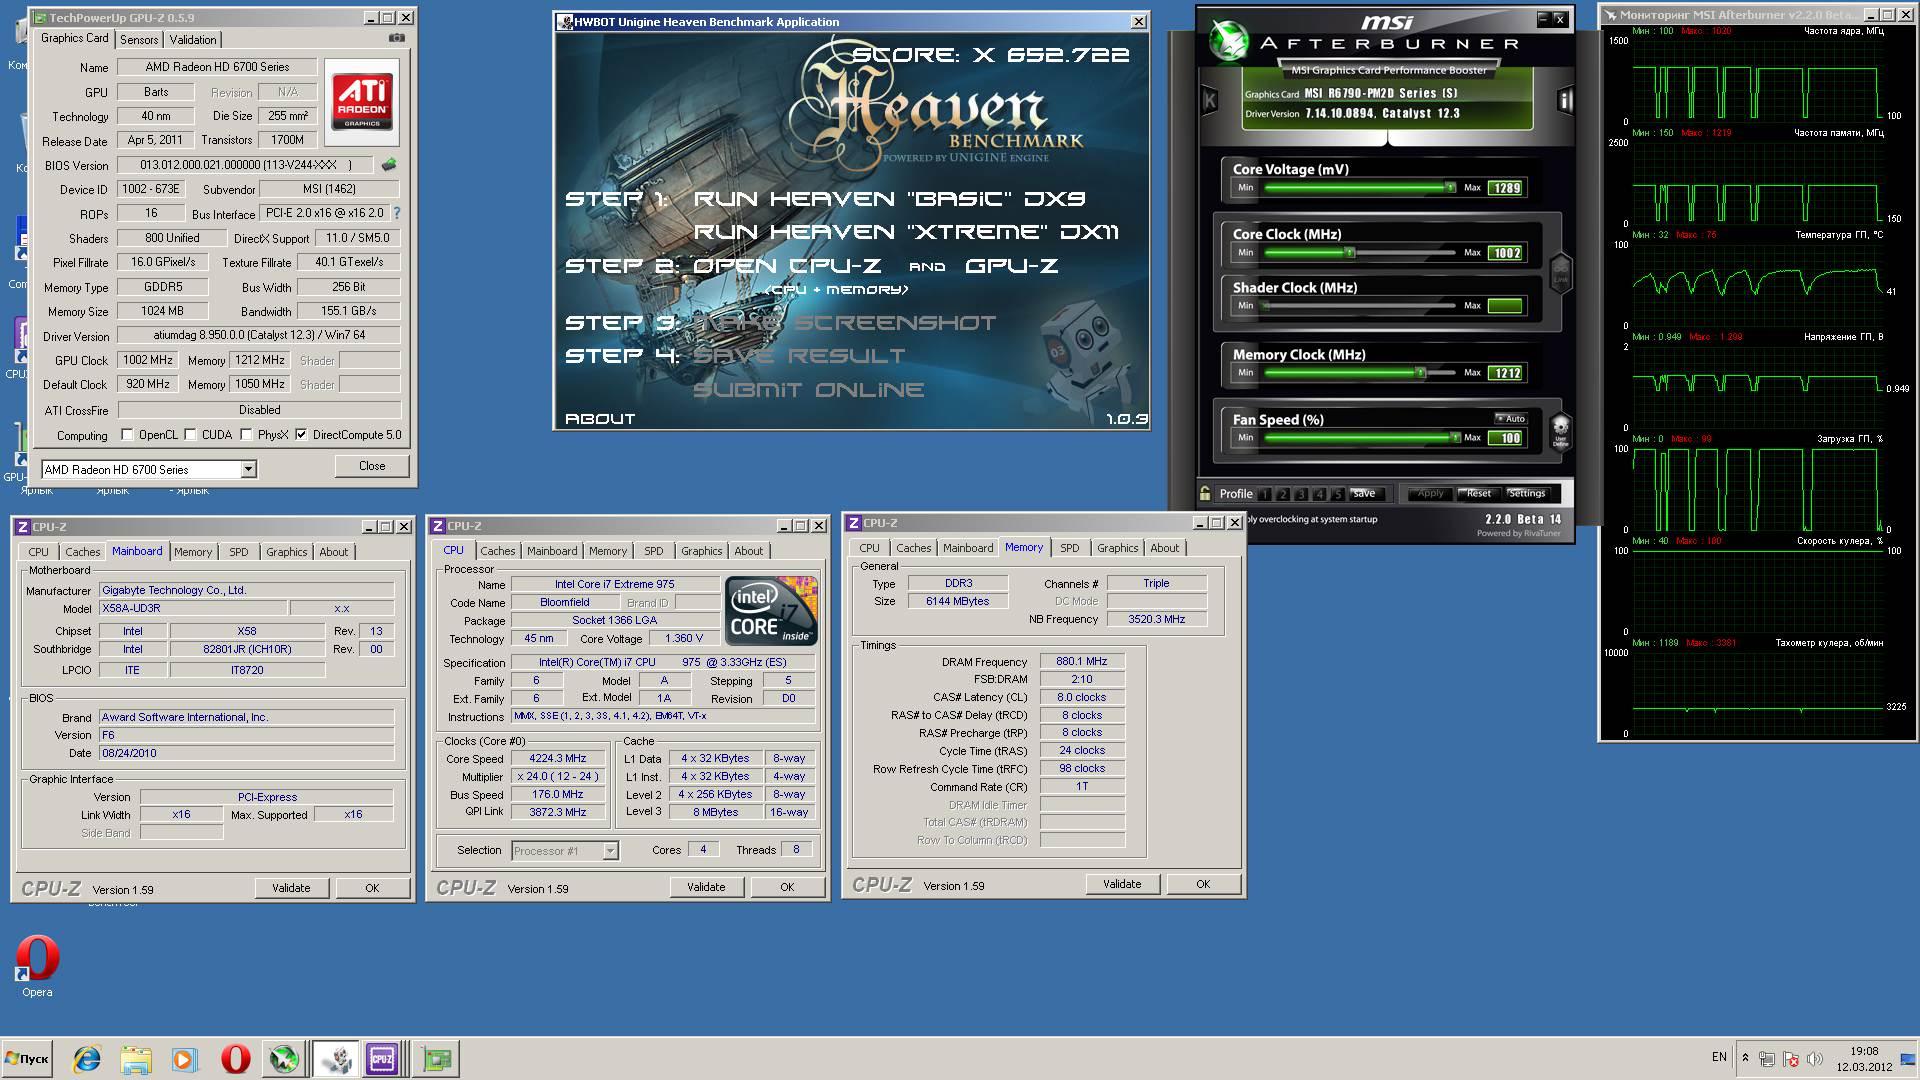Click the EN language indicator
This screenshot has height=1080, width=1920.
(1719, 1056)
